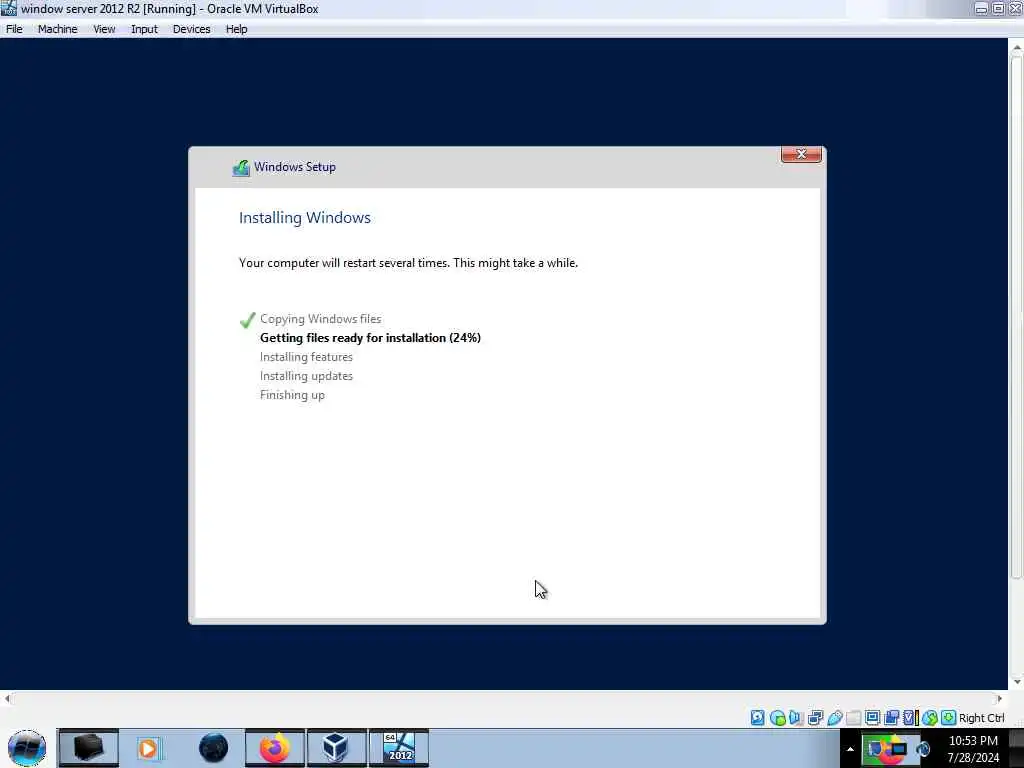Click the taskbar clock showing 10:53 PM
The width and height of the screenshot is (1024, 768).
[x=973, y=749]
